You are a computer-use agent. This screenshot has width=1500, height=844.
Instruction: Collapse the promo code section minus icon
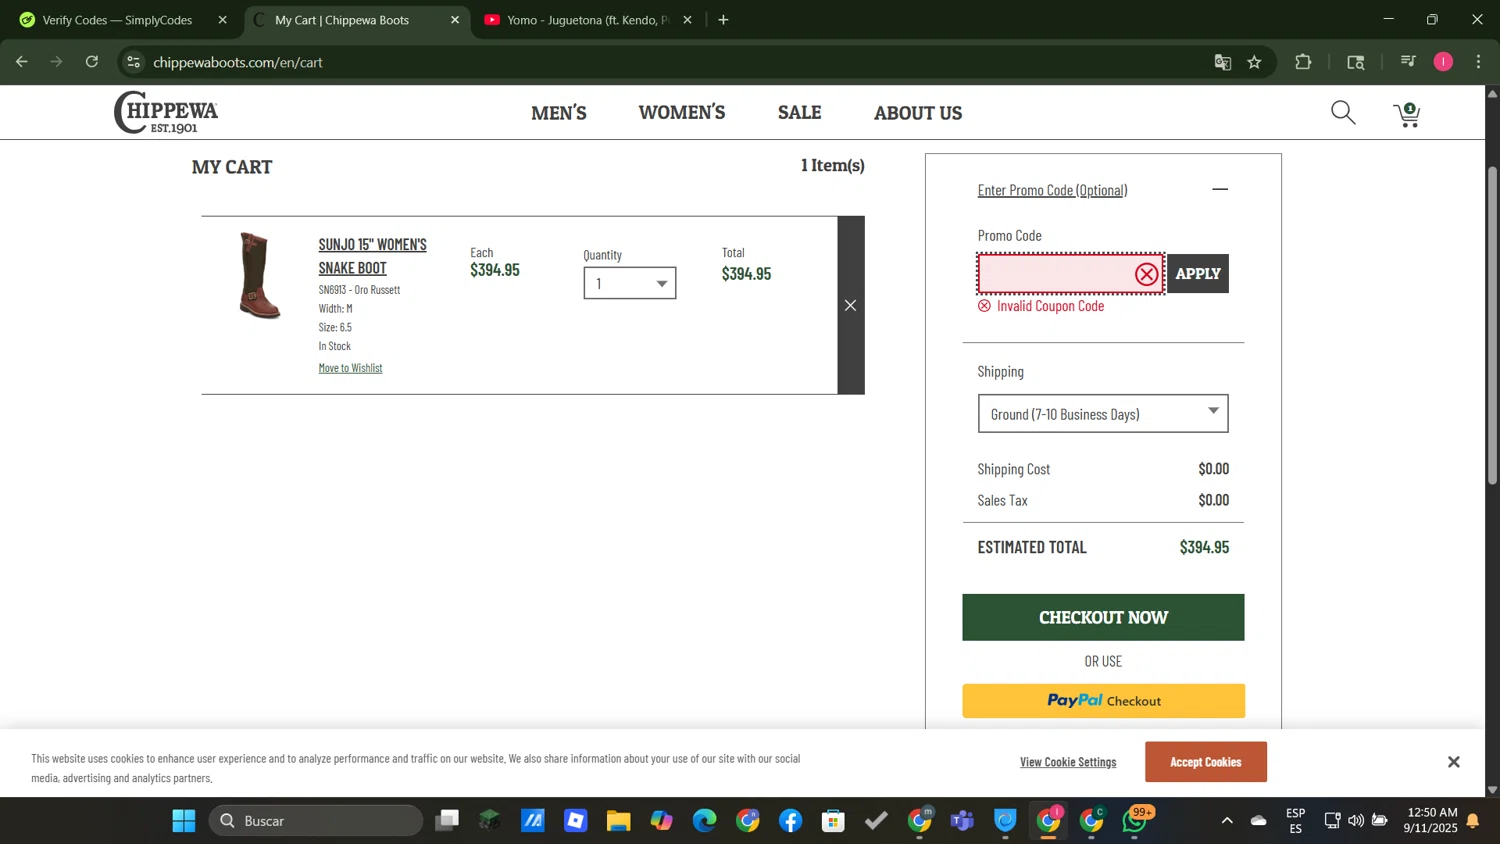pyautogui.click(x=1220, y=190)
